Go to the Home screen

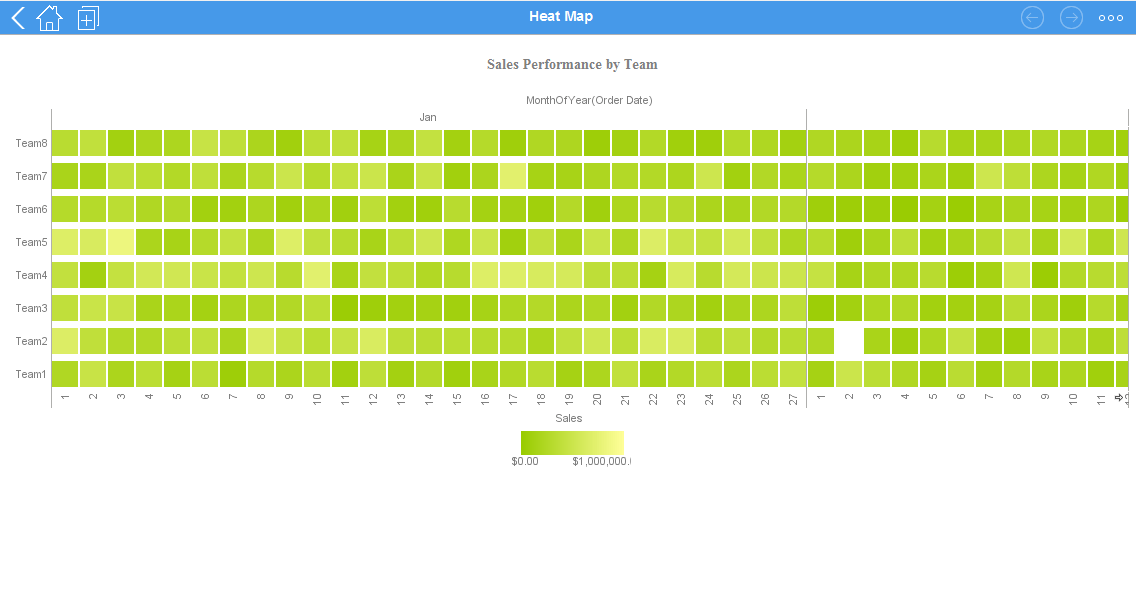[49, 17]
